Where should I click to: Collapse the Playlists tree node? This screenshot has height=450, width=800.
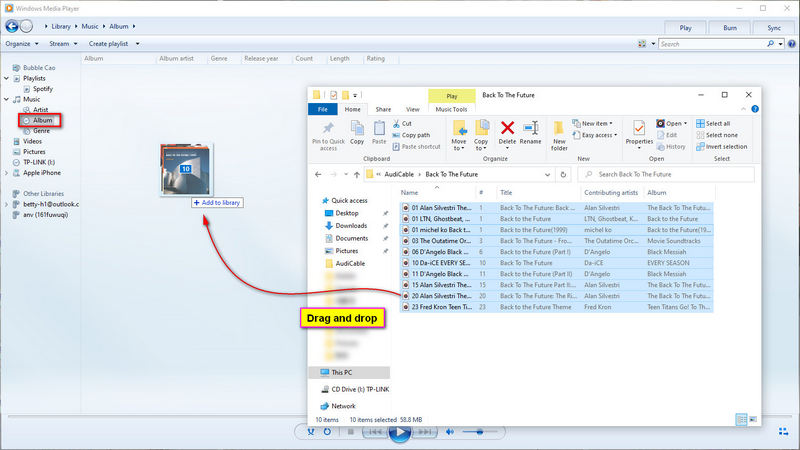point(7,79)
